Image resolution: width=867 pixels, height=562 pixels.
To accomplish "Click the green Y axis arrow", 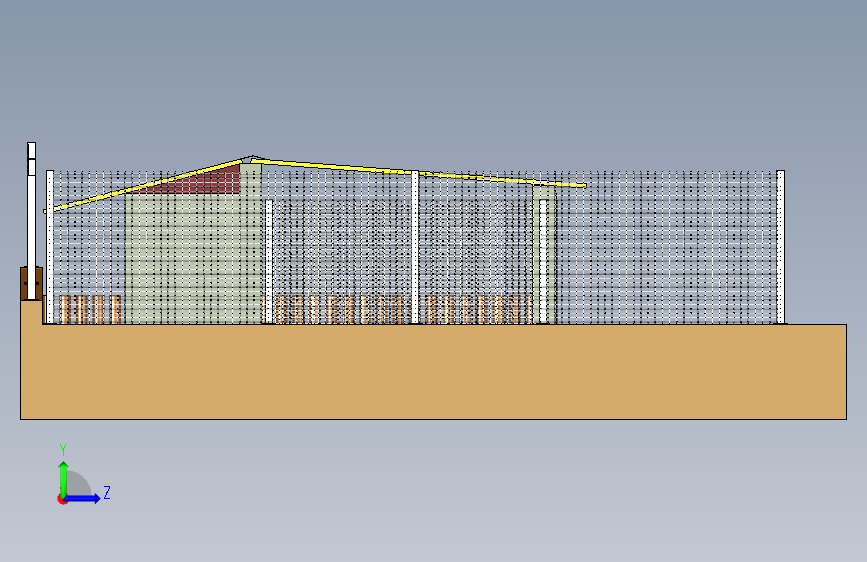I will click(64, 478).
